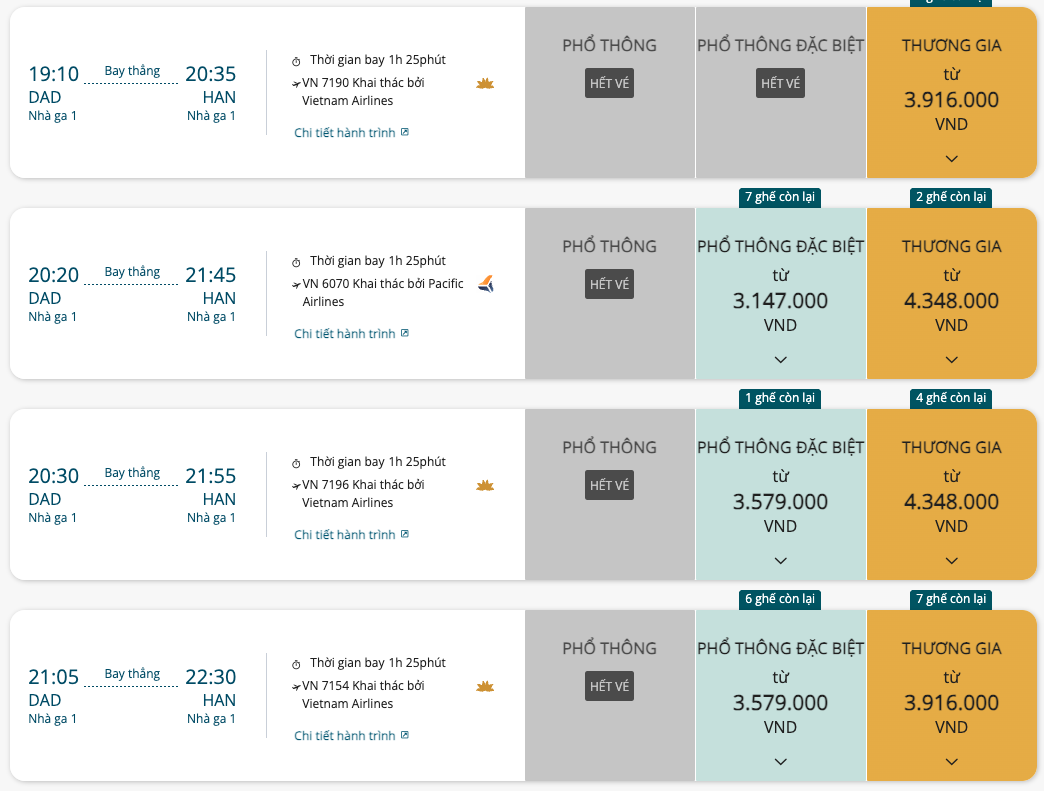Click HẾT VÉ button in Phổ Thông for 19:10
Screen dimensions: 1044x791
(x=609, y=83)
